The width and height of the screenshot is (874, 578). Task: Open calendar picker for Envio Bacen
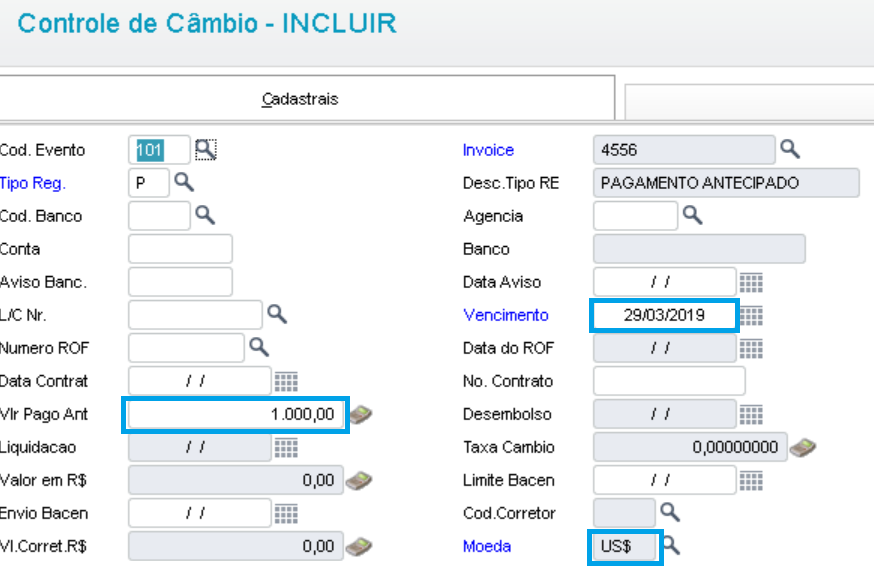[x=286, y=514]
